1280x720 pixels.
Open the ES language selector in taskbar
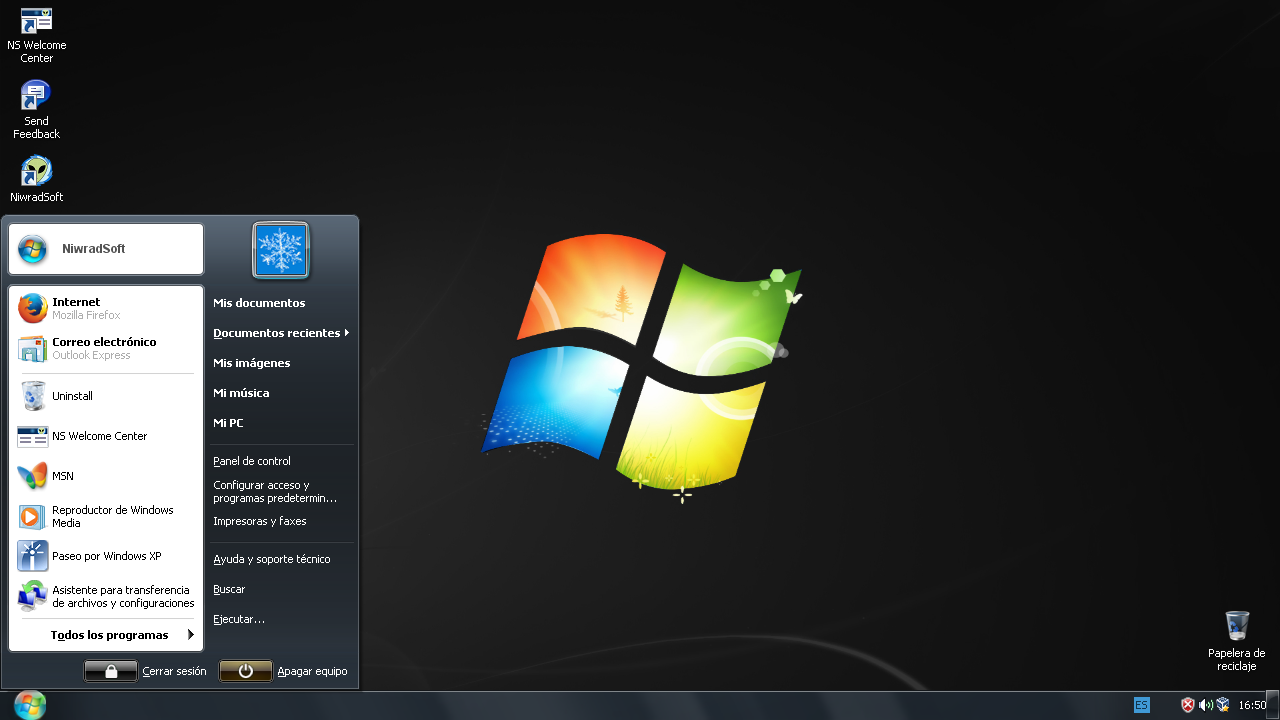[1142, 705]
